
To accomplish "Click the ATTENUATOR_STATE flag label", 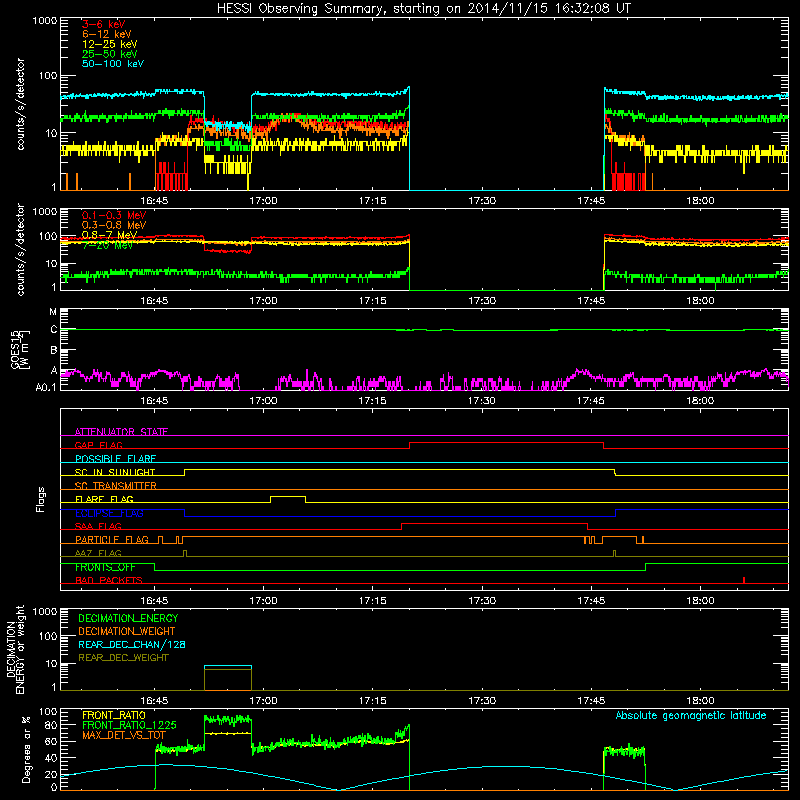I will point(121,432).
